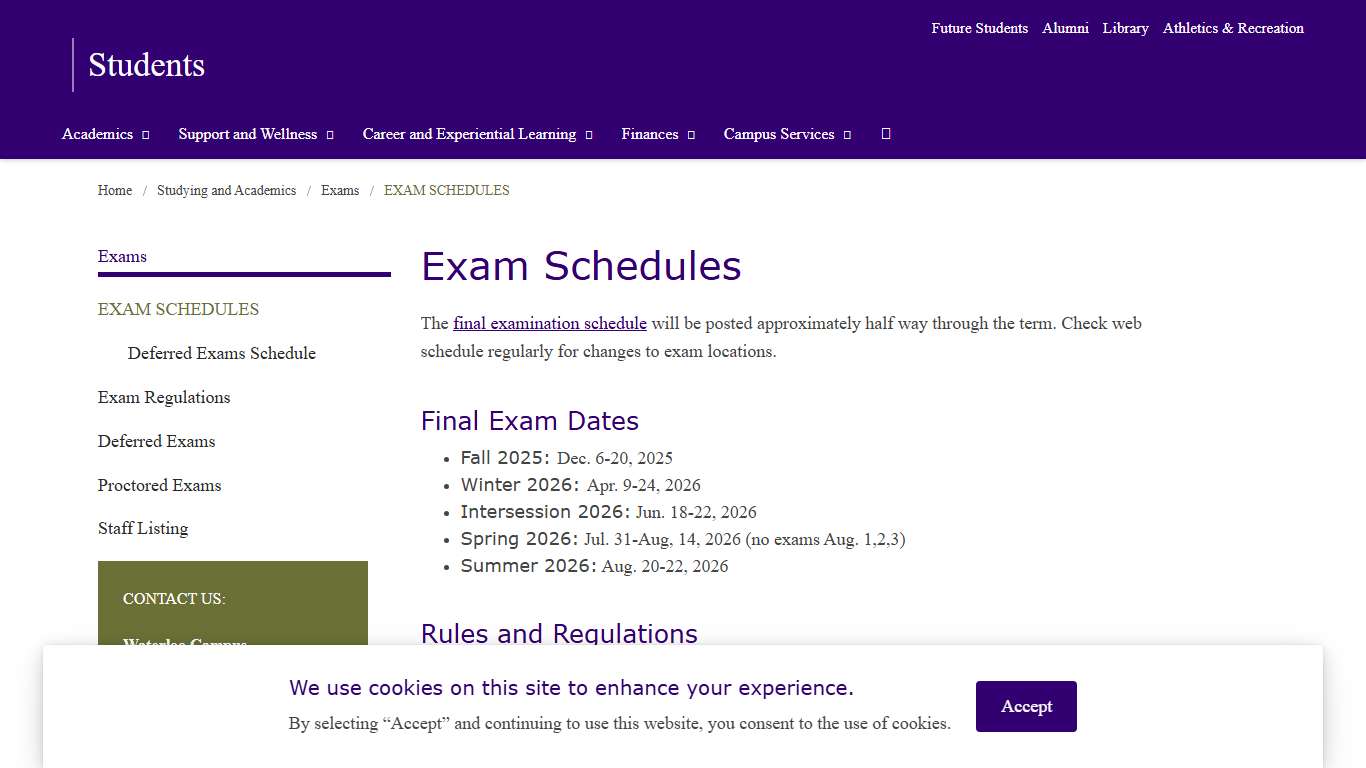This screenshot has height=768, width=1366.
Task: Open the search icon in navigation bar
Action: tap(885, 133)
